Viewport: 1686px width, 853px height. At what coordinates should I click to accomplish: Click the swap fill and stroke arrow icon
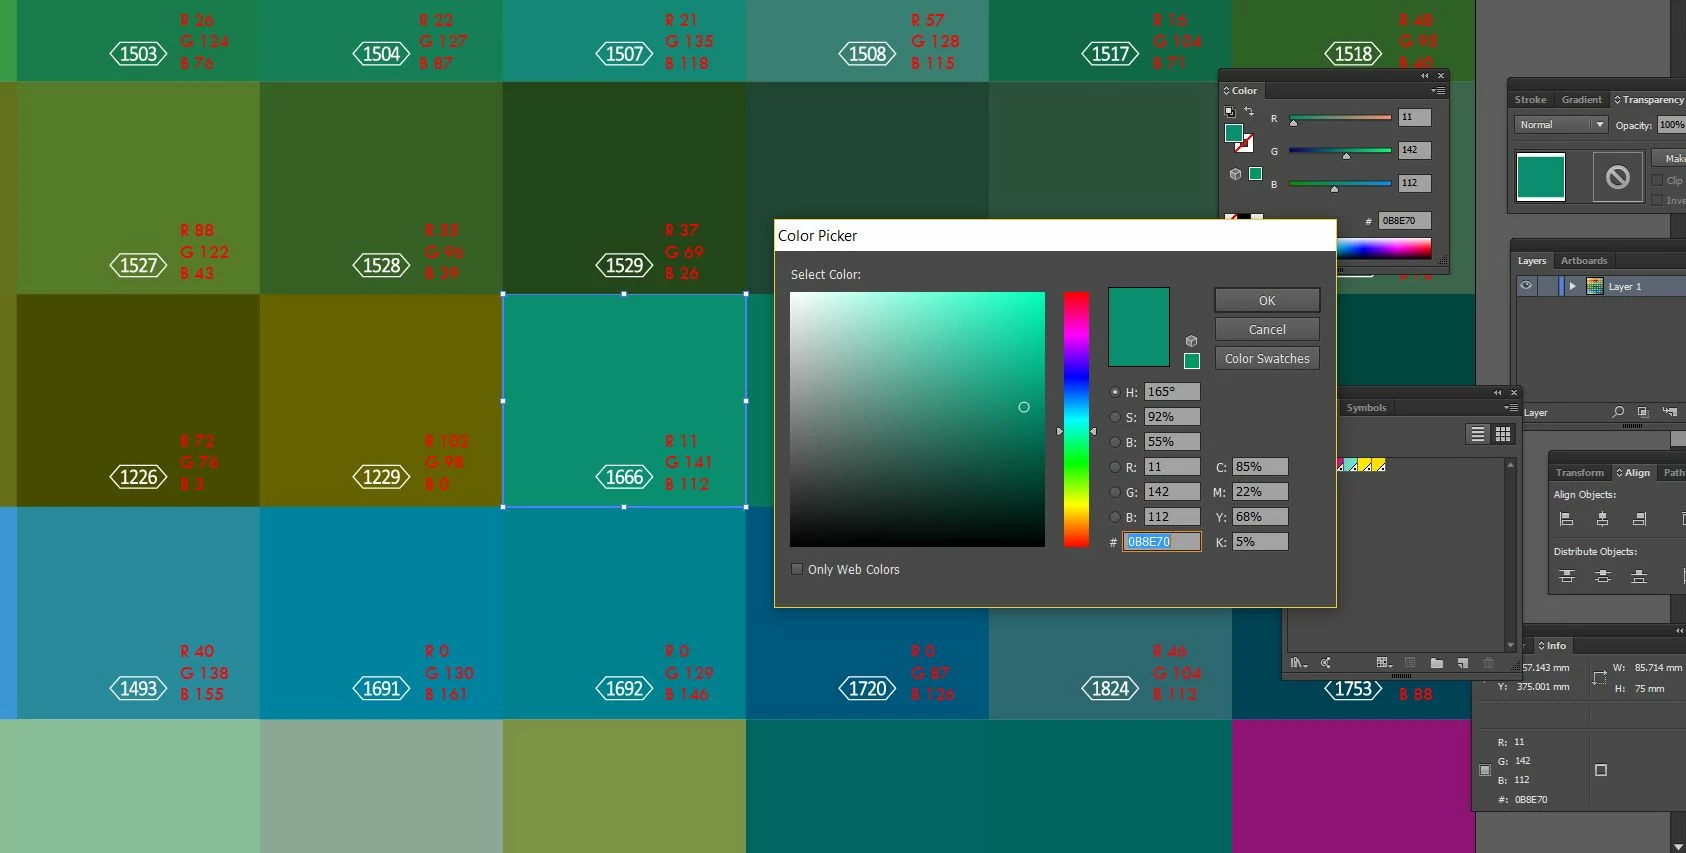coord(1249,111)
